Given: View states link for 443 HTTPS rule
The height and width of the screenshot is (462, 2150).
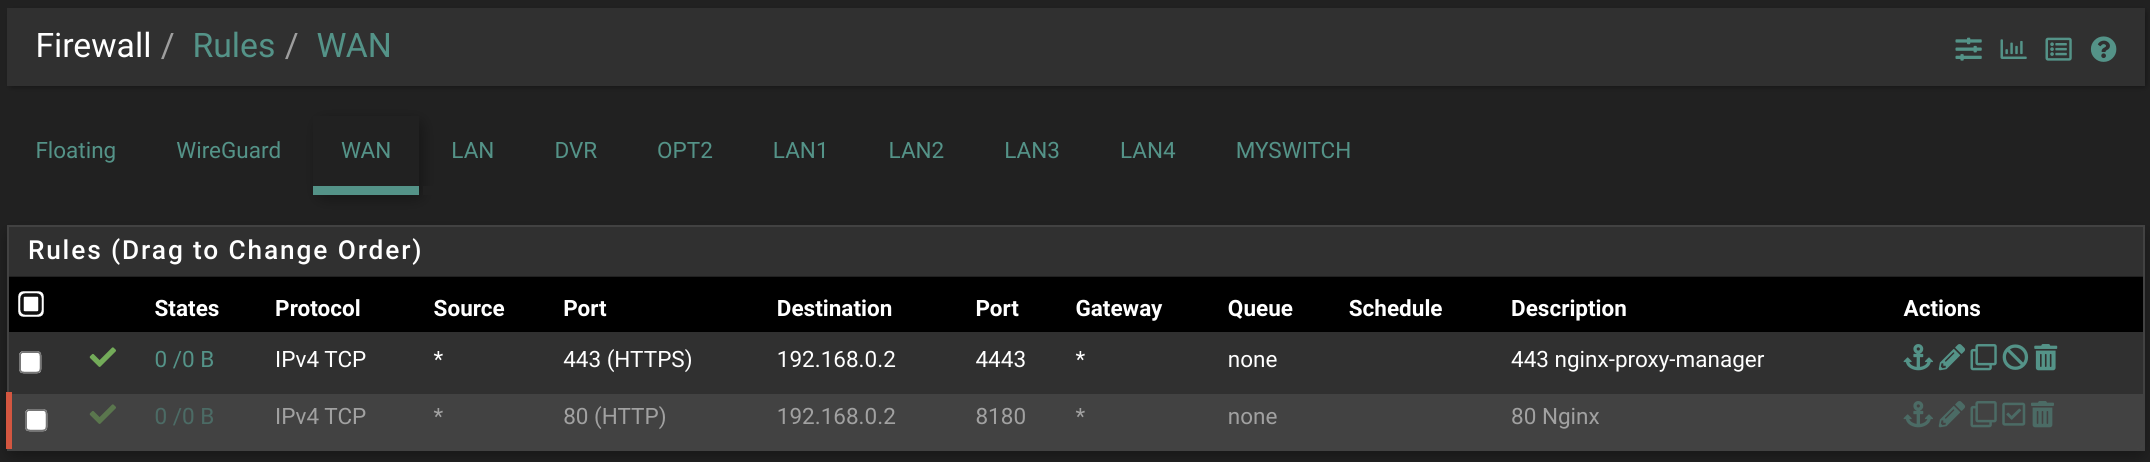Looking at the screenshot, I should (184, 359).
